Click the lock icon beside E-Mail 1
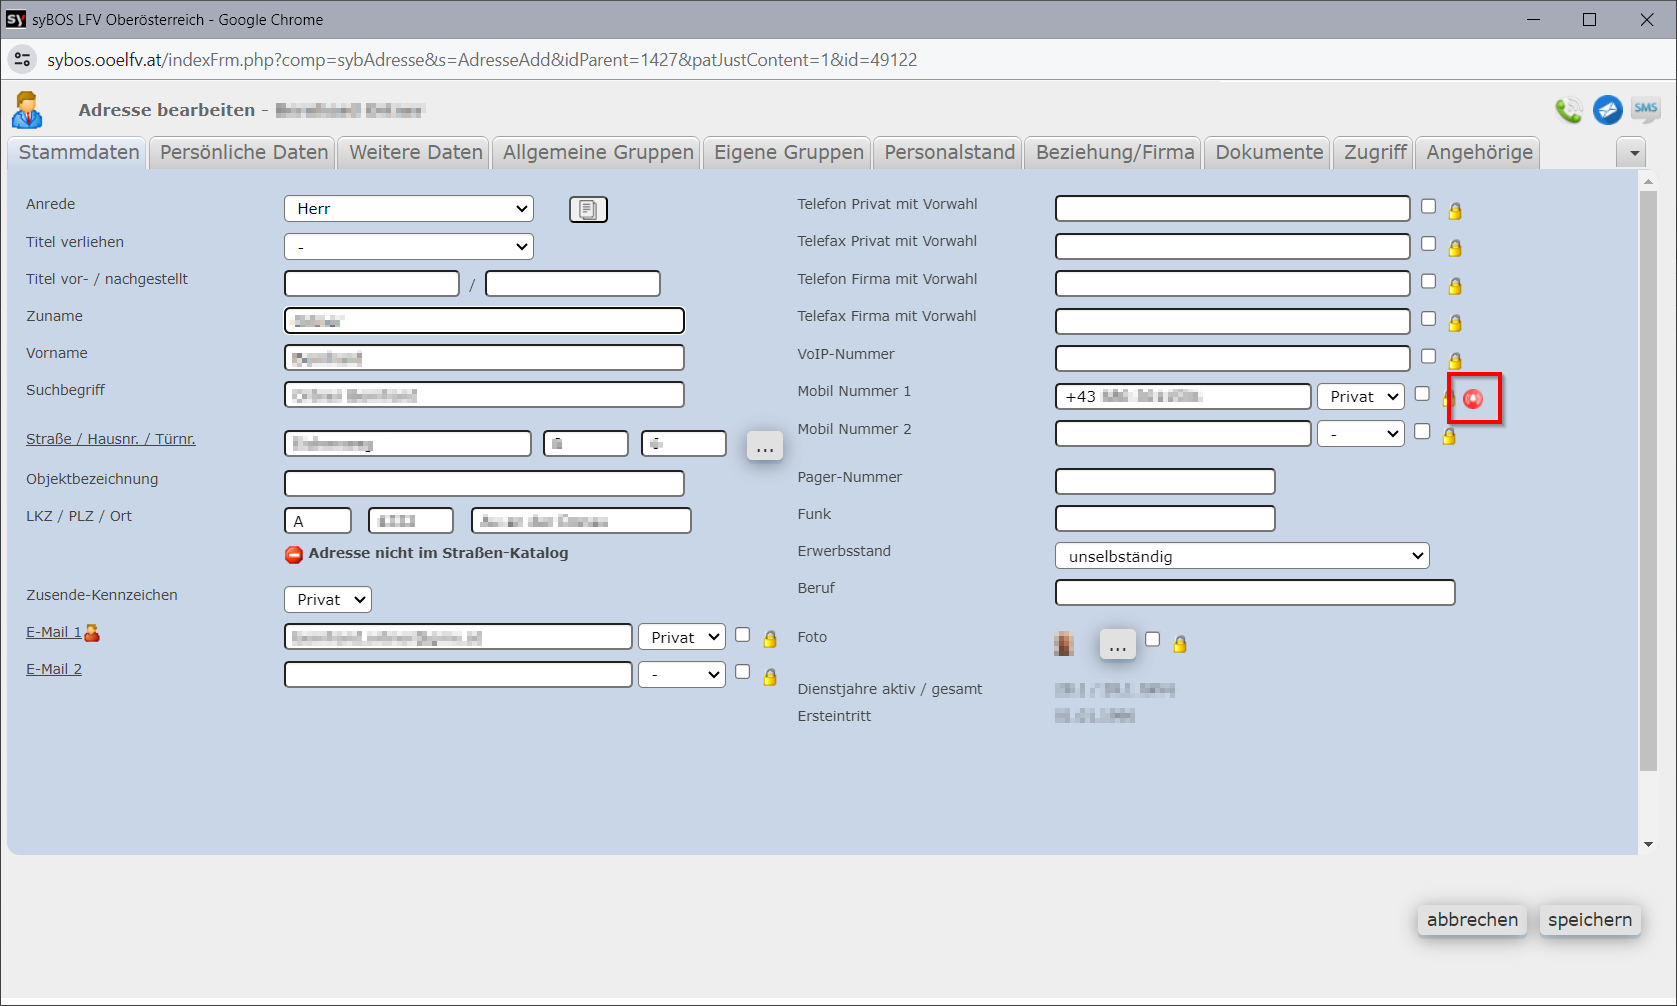The height and width of the screenshot is (1006, 1677). (770, 639)
